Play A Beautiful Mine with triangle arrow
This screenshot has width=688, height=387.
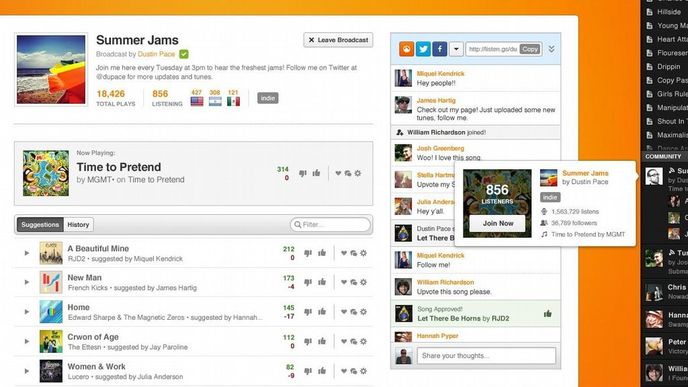click(27, 253)
